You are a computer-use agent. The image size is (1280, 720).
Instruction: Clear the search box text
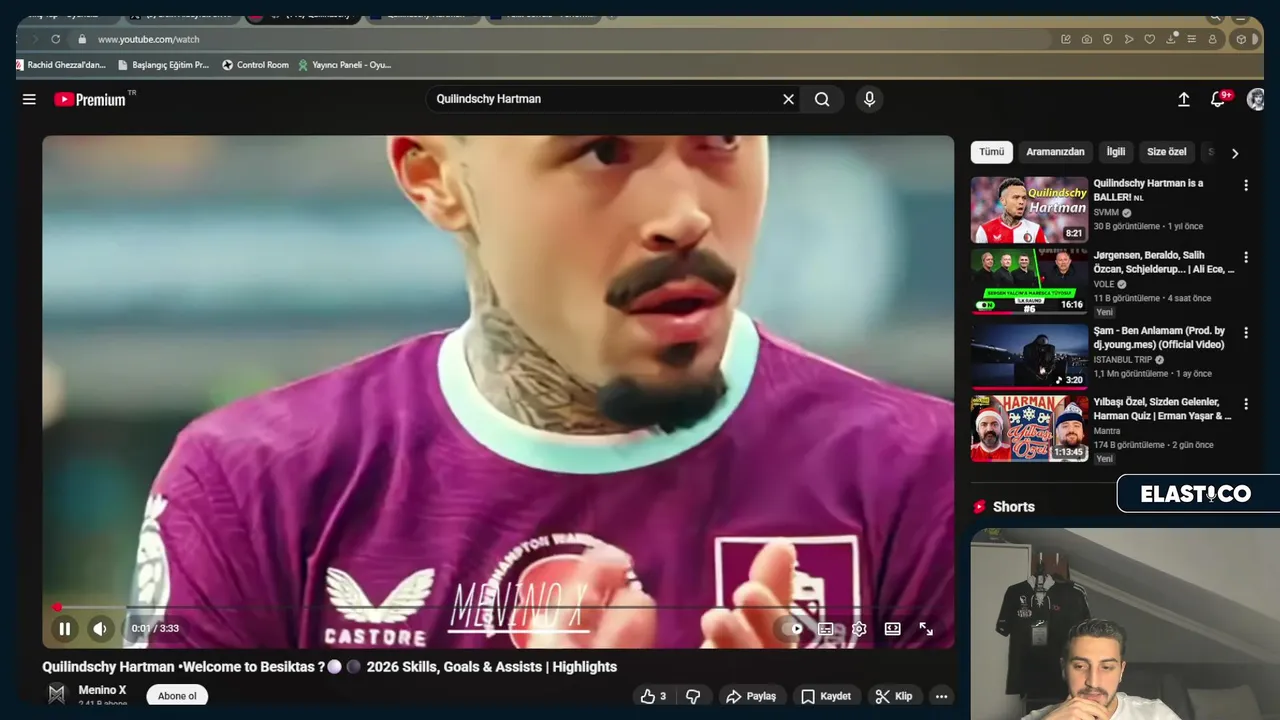788,99
